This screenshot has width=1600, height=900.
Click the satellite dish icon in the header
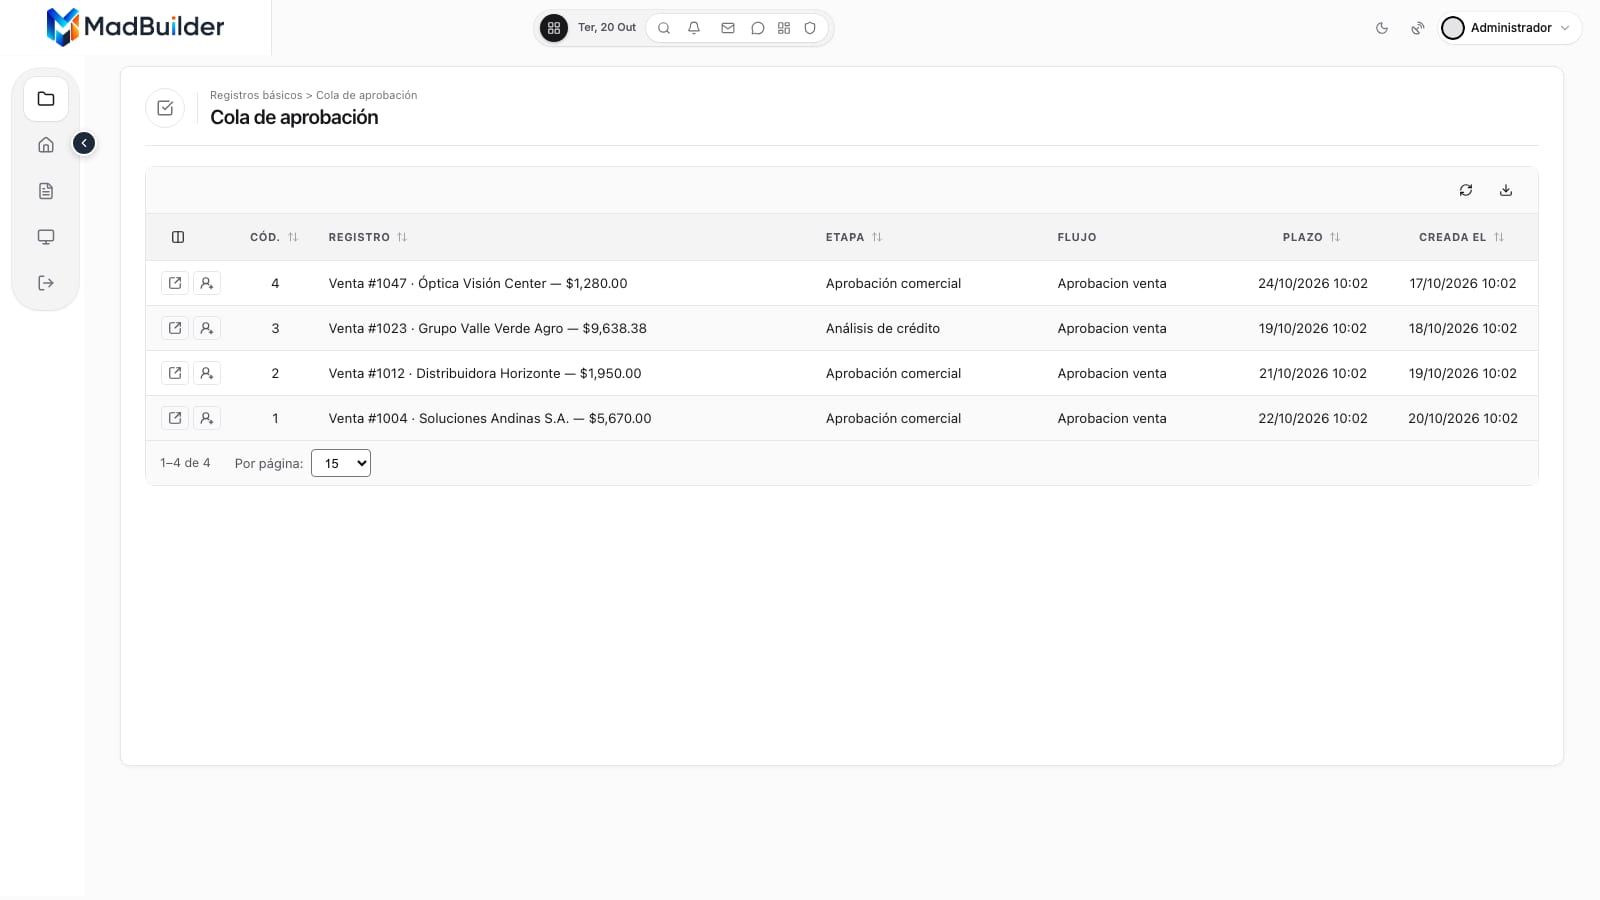point(1418,28)
